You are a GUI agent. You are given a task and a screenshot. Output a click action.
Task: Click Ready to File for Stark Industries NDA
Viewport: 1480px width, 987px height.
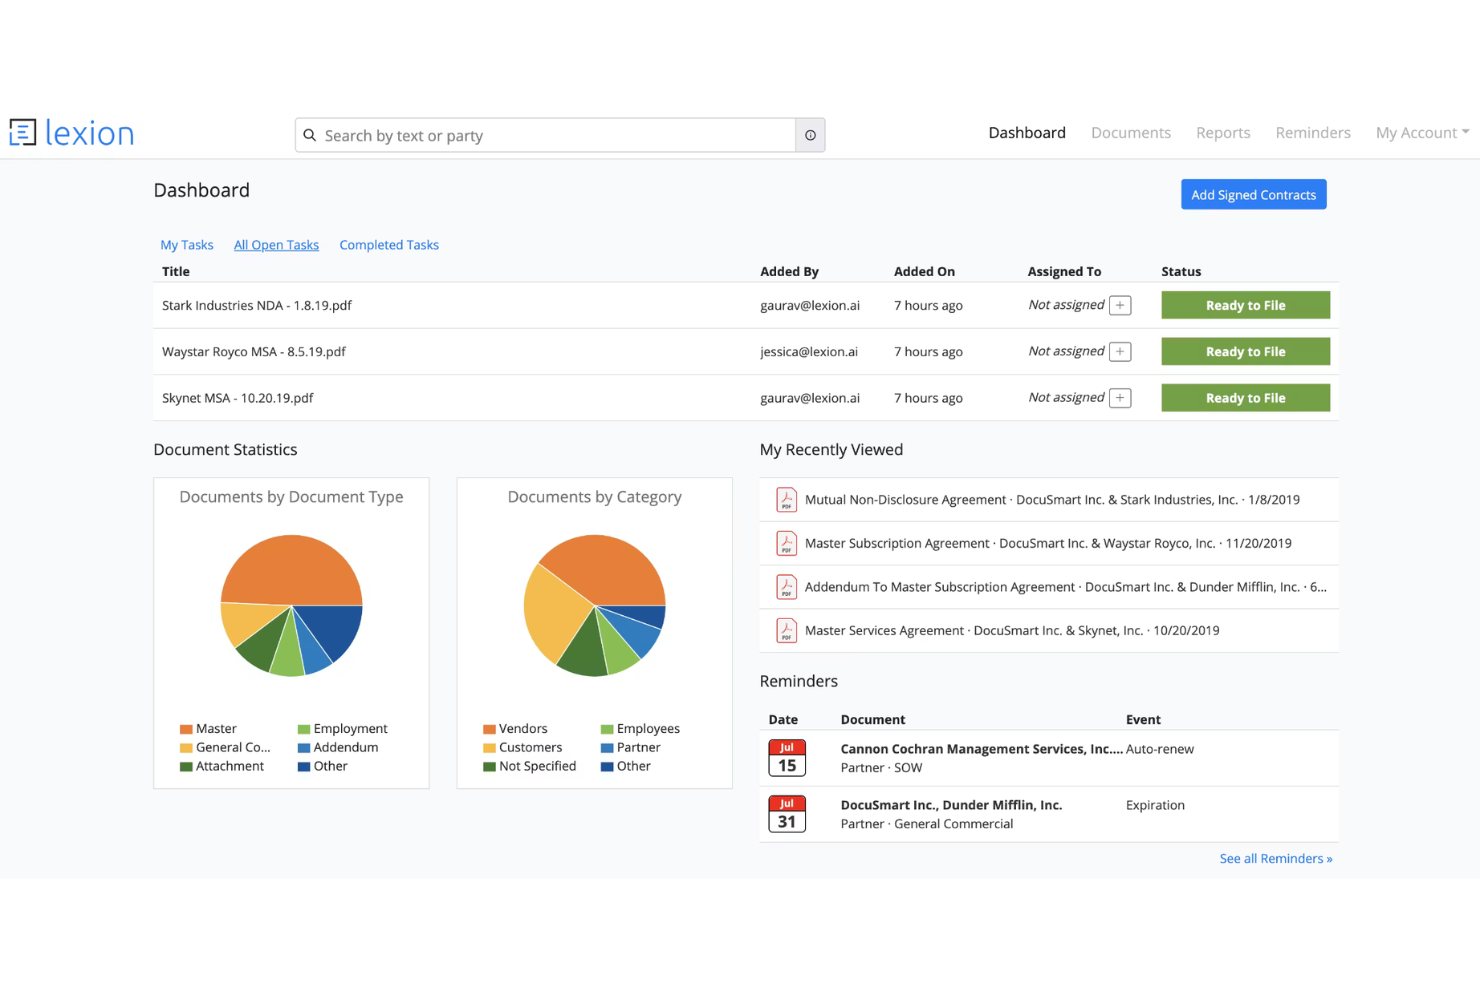(x=1246, y=305)
